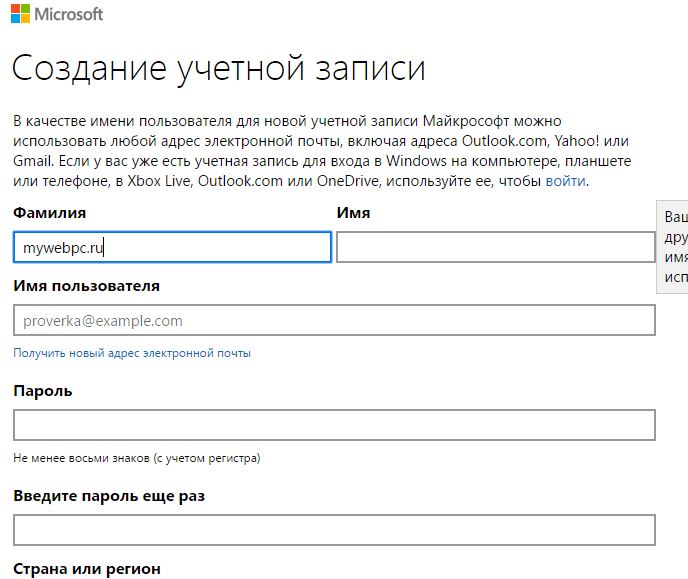Click the 'Страна или регион' label
The width and height of the screenshot is (688, 579).
click(x=87, y=569)
